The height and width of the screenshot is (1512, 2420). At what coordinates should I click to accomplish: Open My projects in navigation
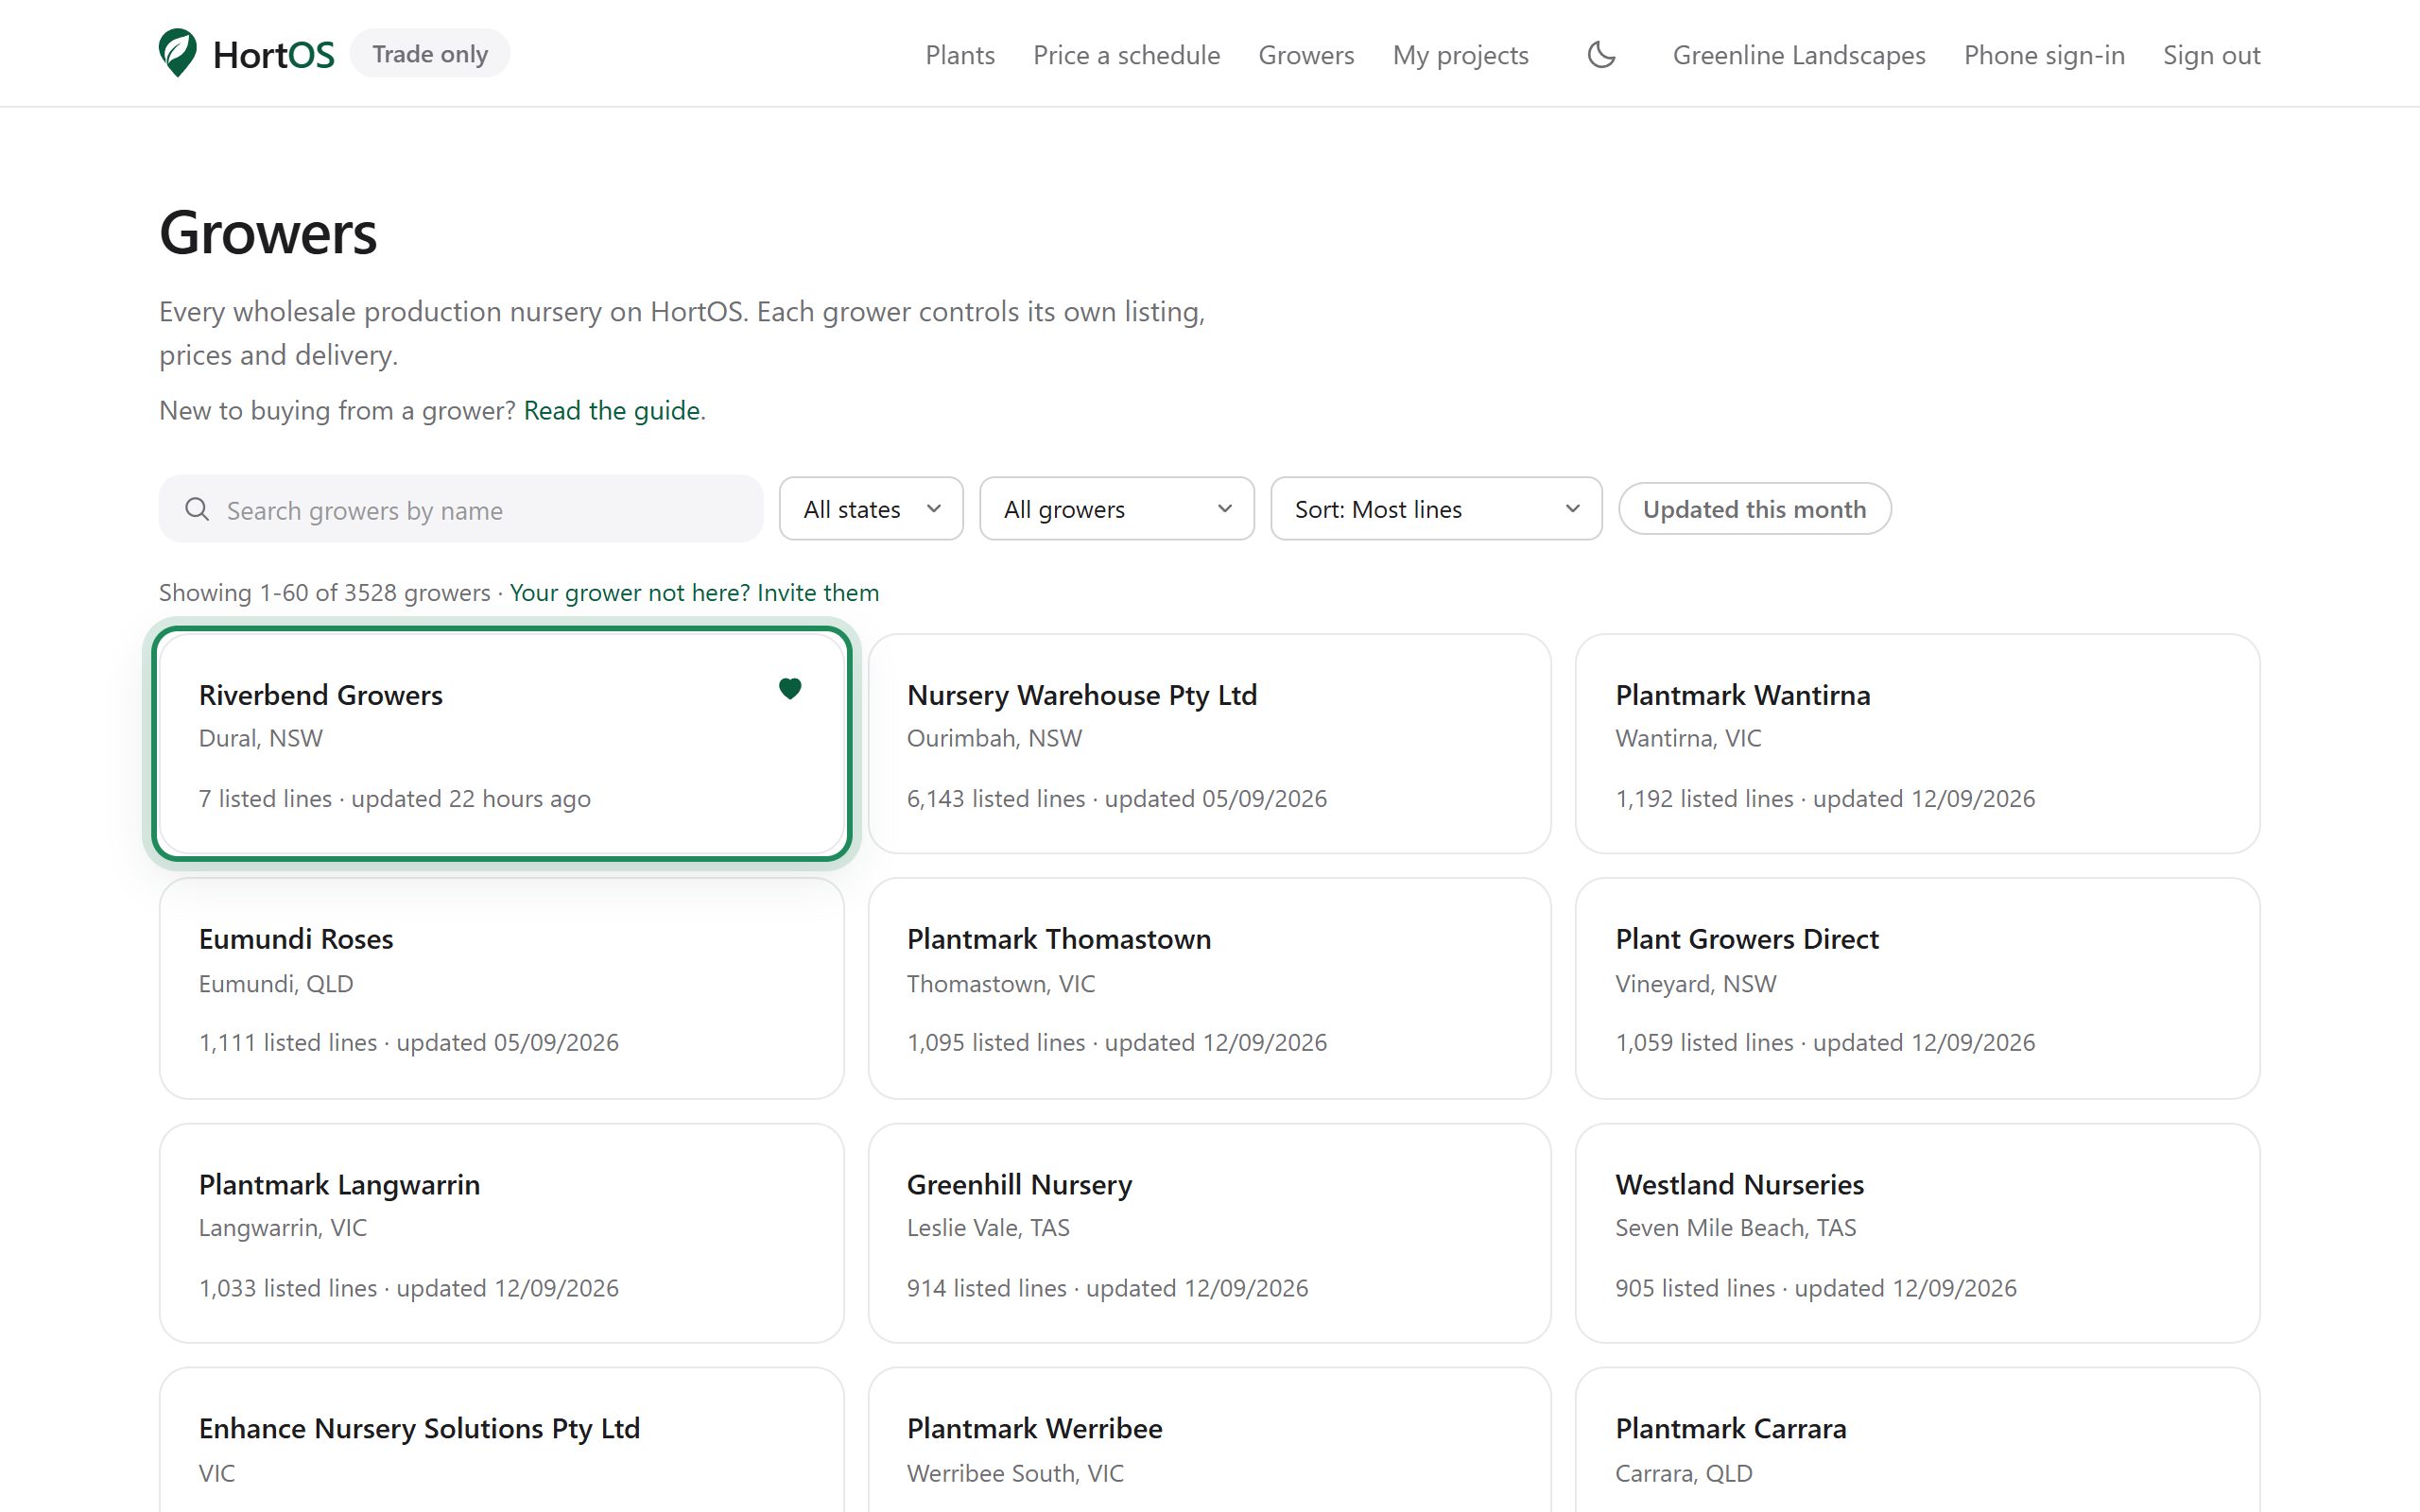(1460, 55)
